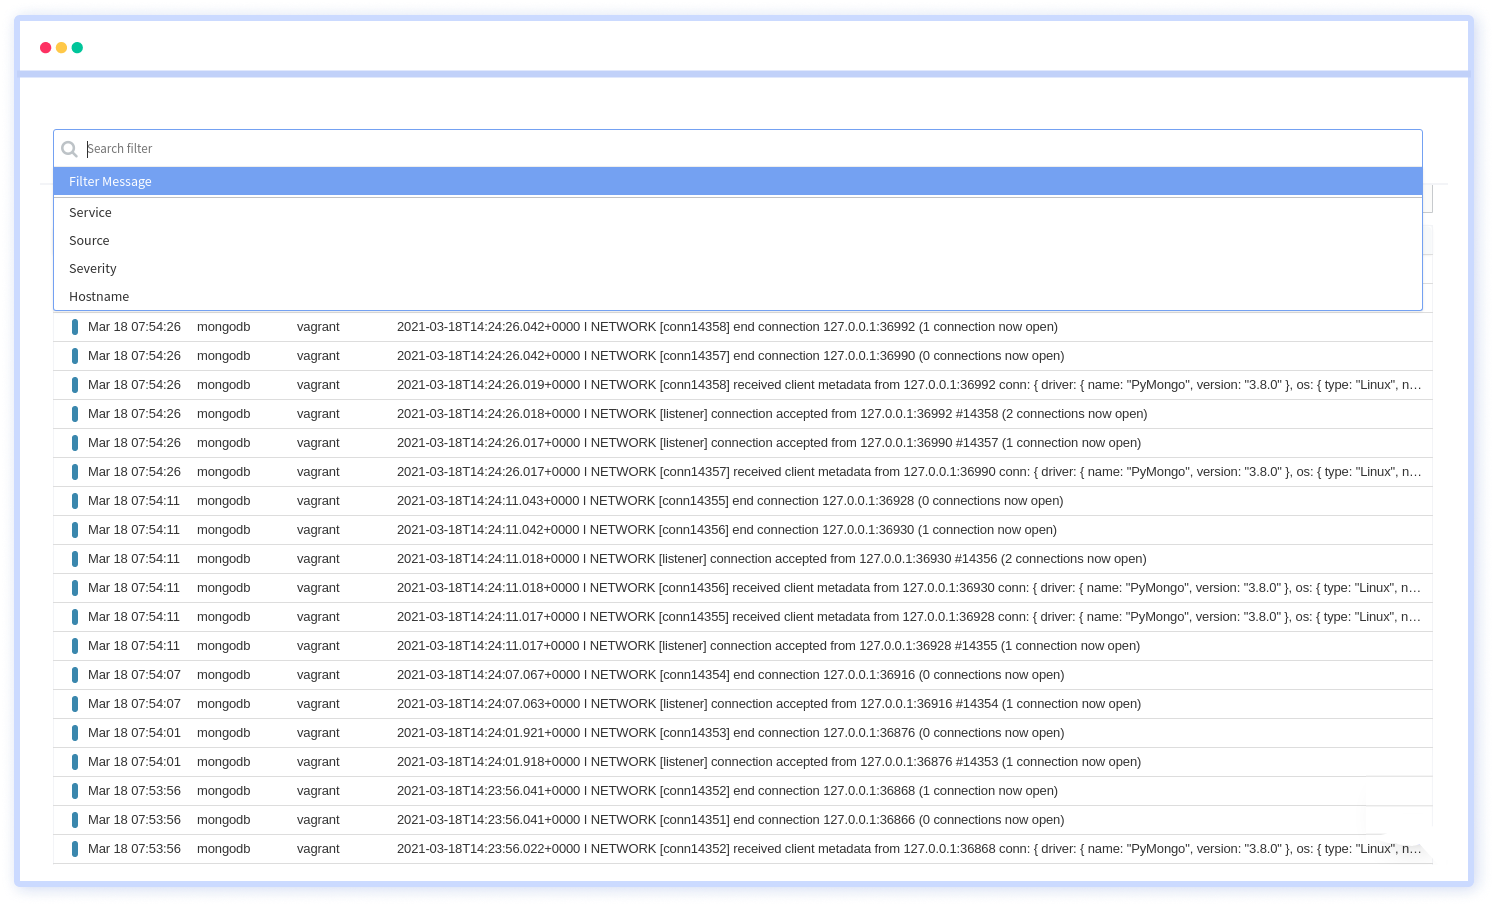Image resolution: width=1494 pixels, height=906 pixels.
Task: Click the blue severity bar on the first log row
Action: pyautogui.click(x=75, y=326)
